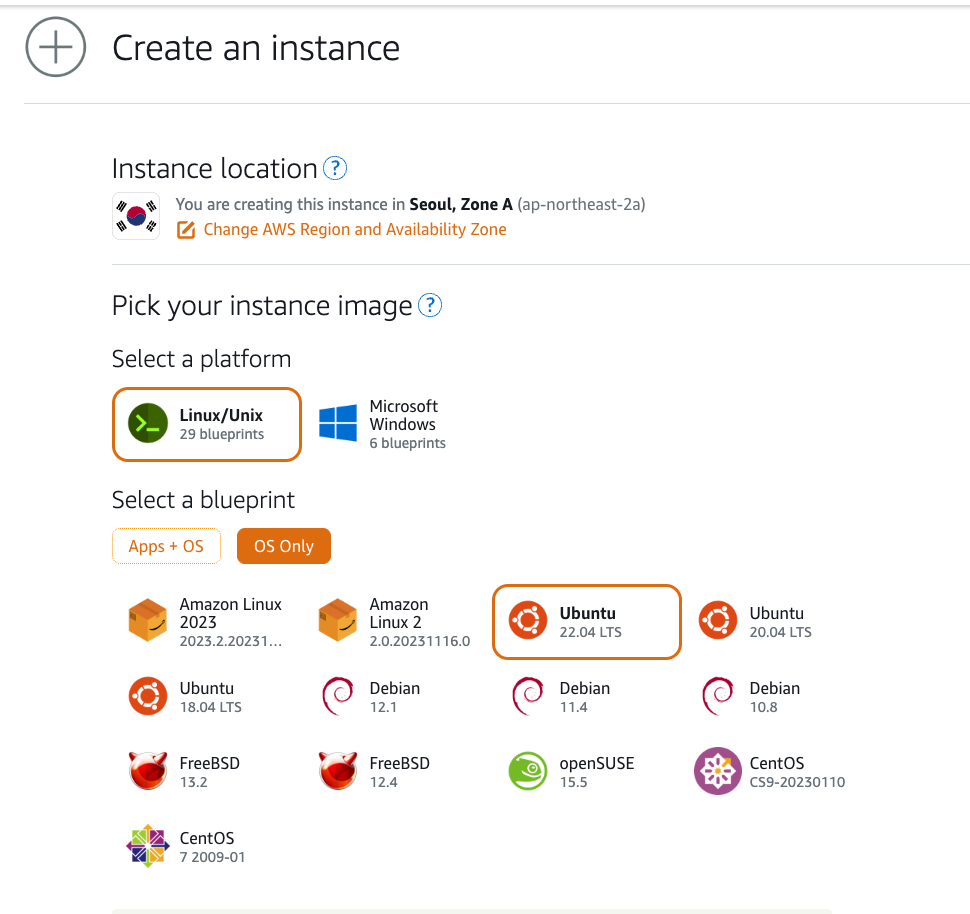
Task: Click Ubuntu 22.04 LTS logo icon
Action: 528,620
